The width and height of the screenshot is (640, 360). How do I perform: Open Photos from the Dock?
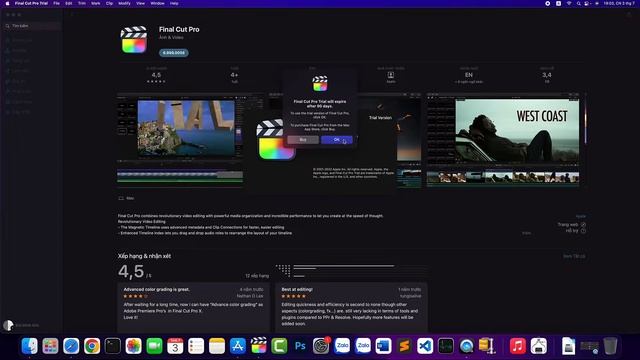pos(133,346)
